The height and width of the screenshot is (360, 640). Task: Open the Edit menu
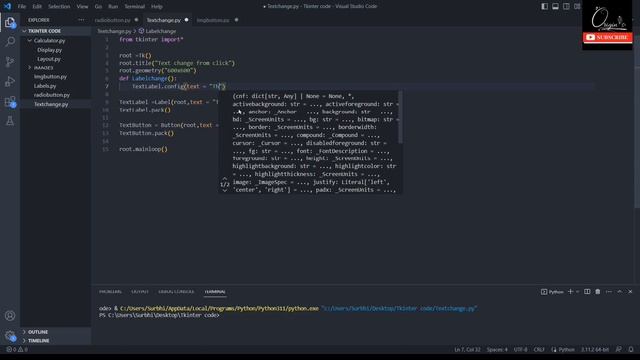coord(37,7)
